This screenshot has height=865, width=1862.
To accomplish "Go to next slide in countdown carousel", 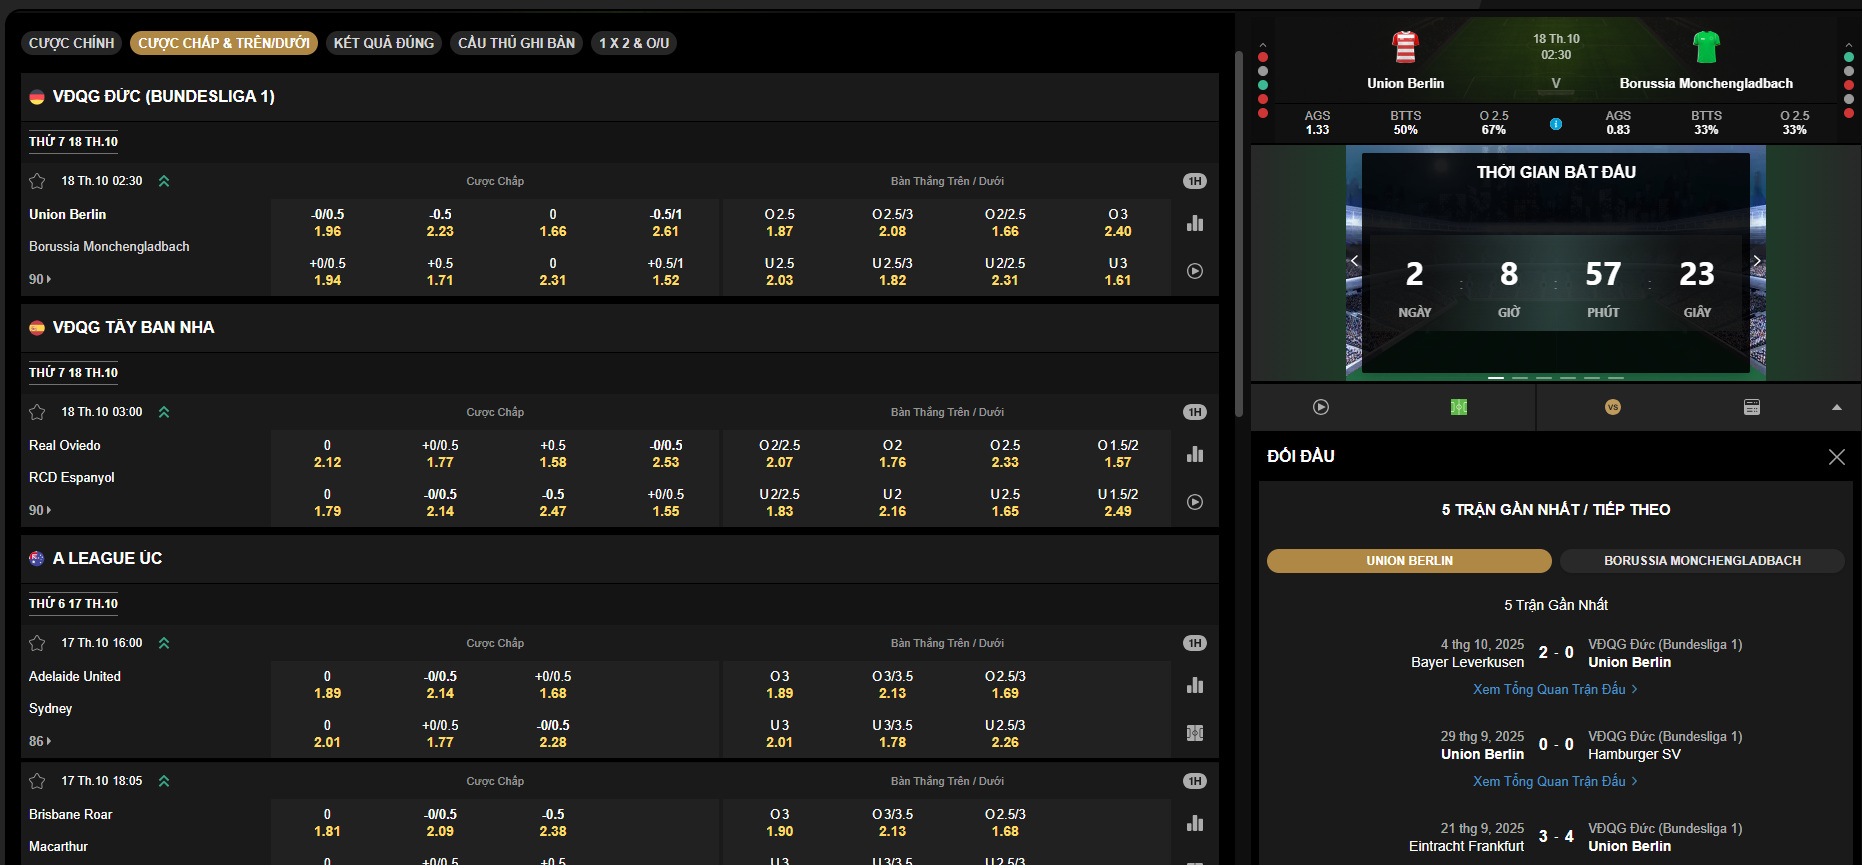I will [1756, 261].
